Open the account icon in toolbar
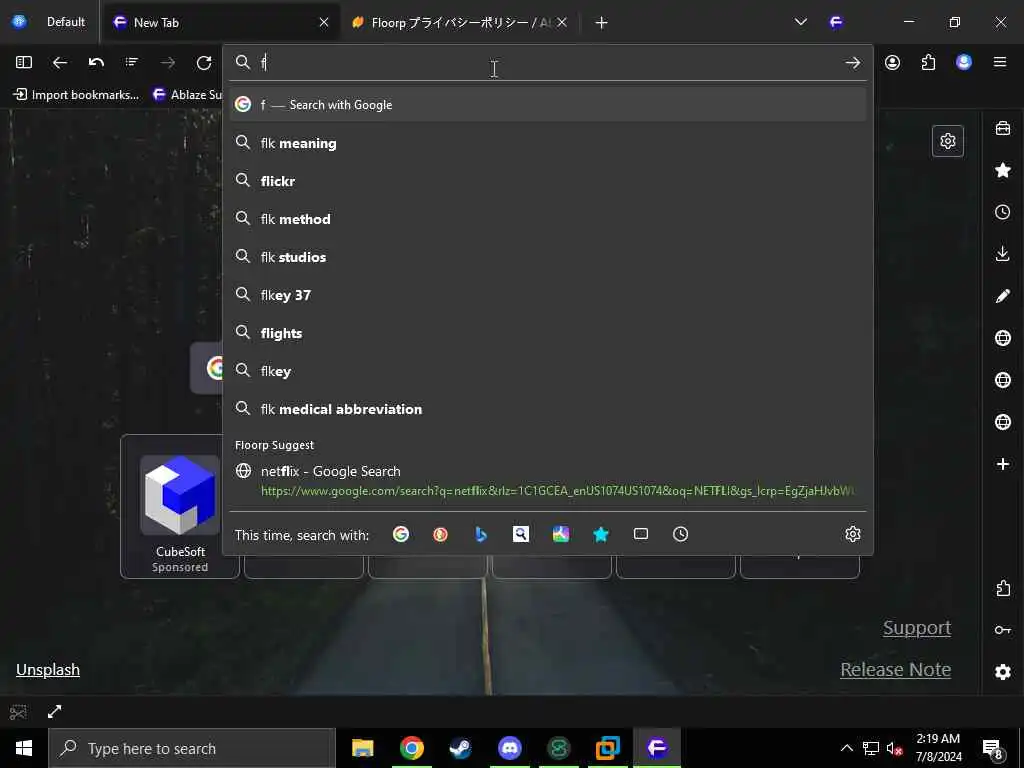 (x=893, y=62)
